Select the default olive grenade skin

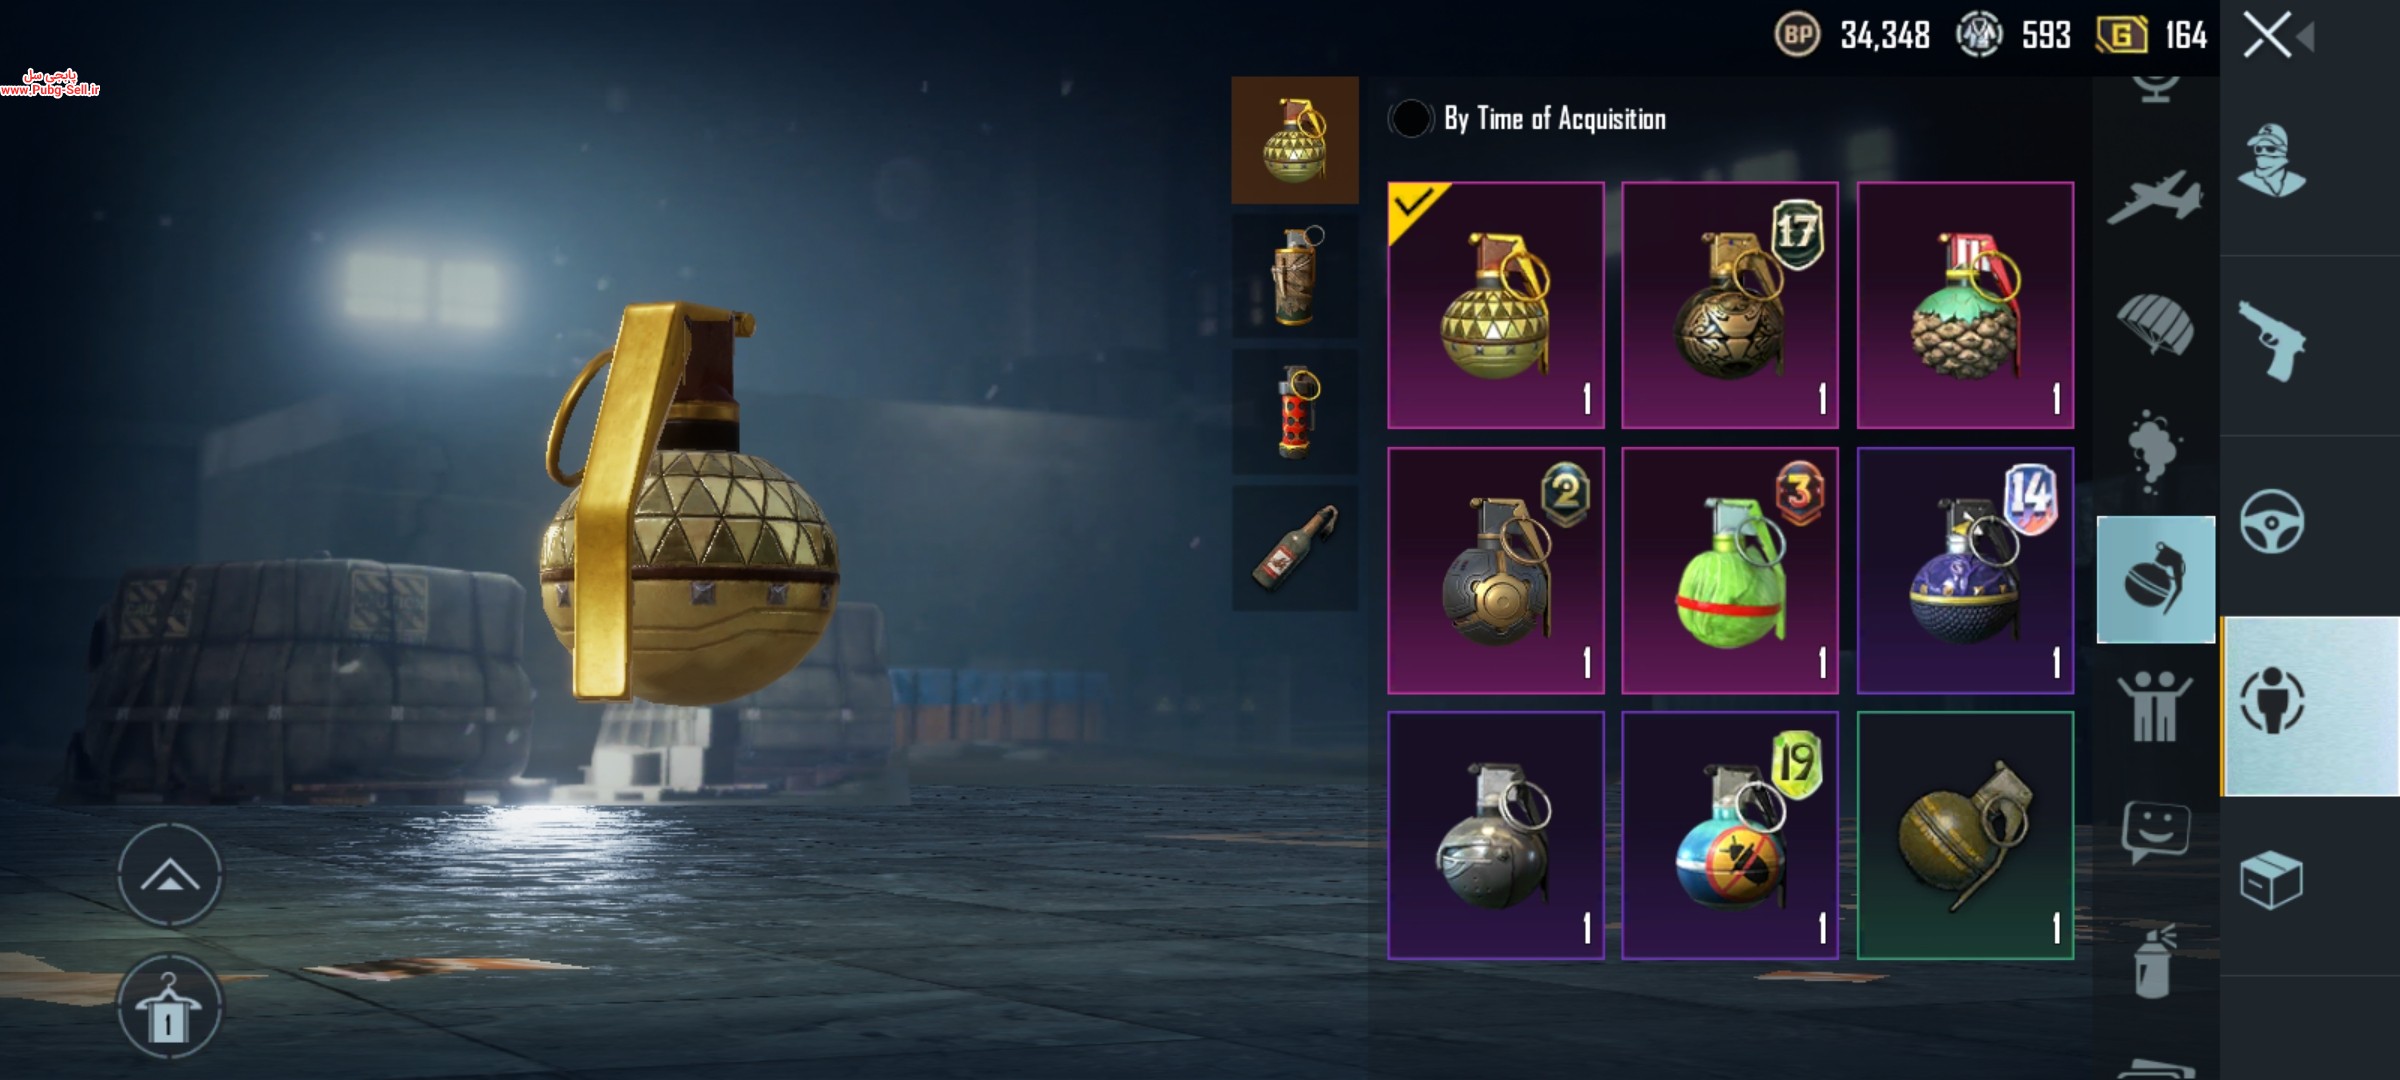coord(1965,835)
